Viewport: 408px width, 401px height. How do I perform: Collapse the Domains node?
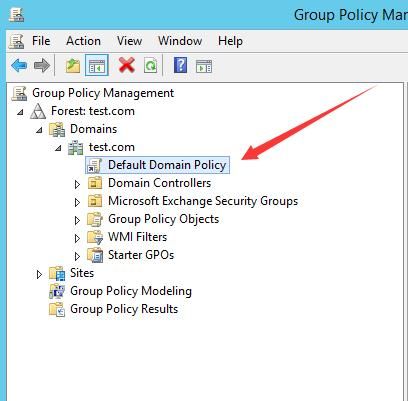39,130
